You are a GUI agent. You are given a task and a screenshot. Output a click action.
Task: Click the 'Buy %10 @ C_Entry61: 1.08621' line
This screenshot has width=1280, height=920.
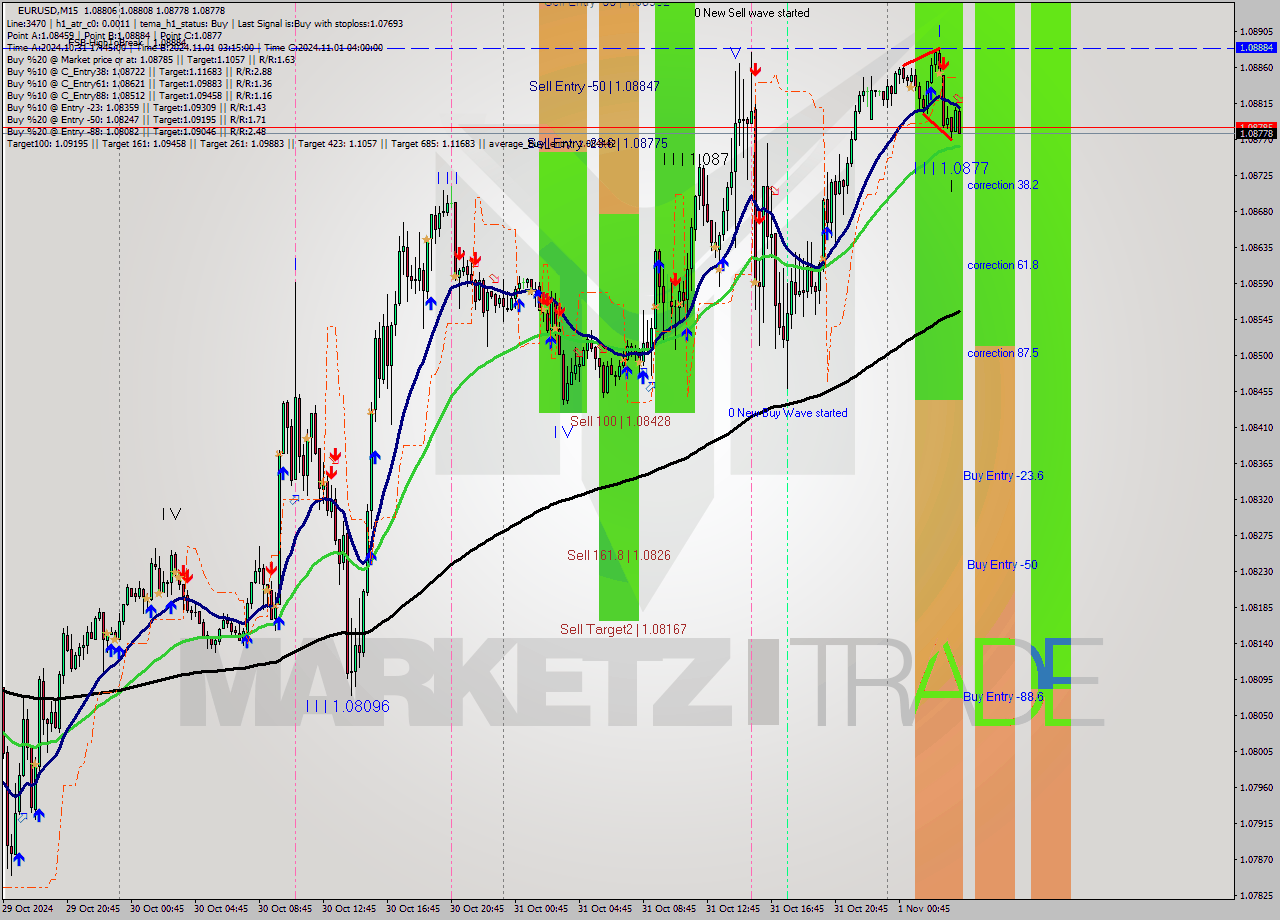pyautogui.click(x=139, y=83)
